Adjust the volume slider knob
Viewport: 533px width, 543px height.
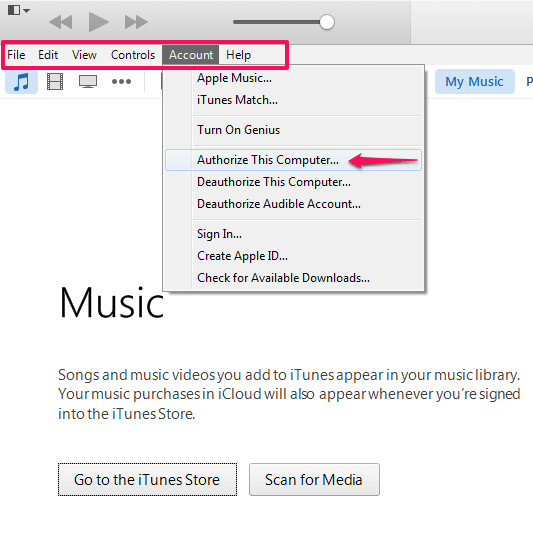pyautogui.click(x=327, y=22)
